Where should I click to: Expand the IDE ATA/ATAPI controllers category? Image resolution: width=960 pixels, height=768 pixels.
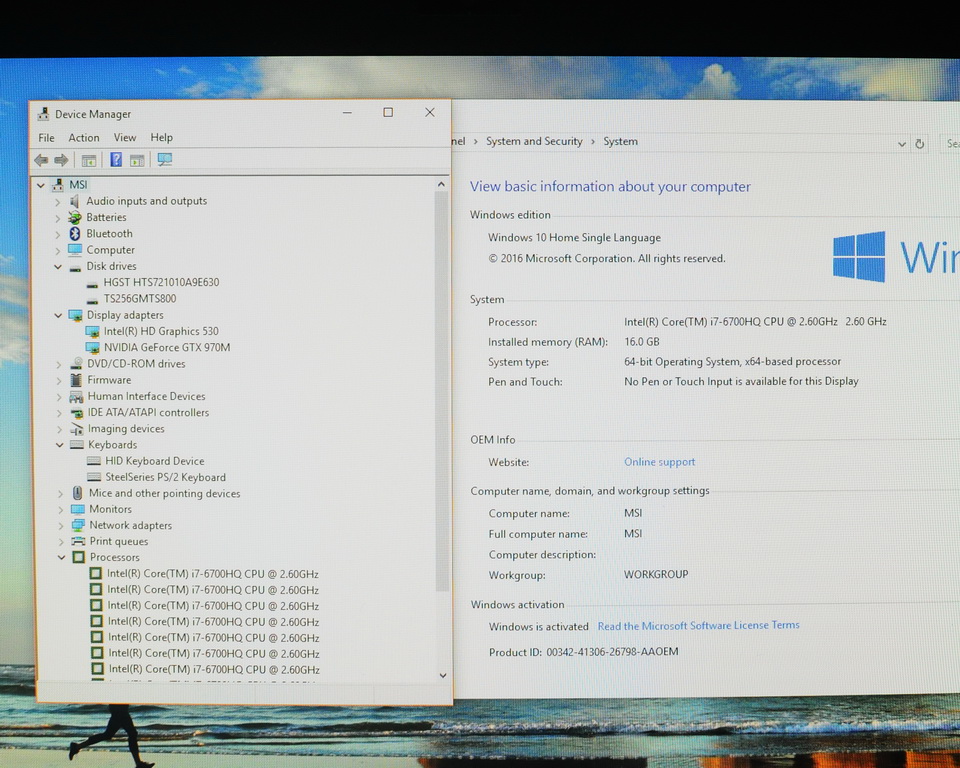pos(59,413)
